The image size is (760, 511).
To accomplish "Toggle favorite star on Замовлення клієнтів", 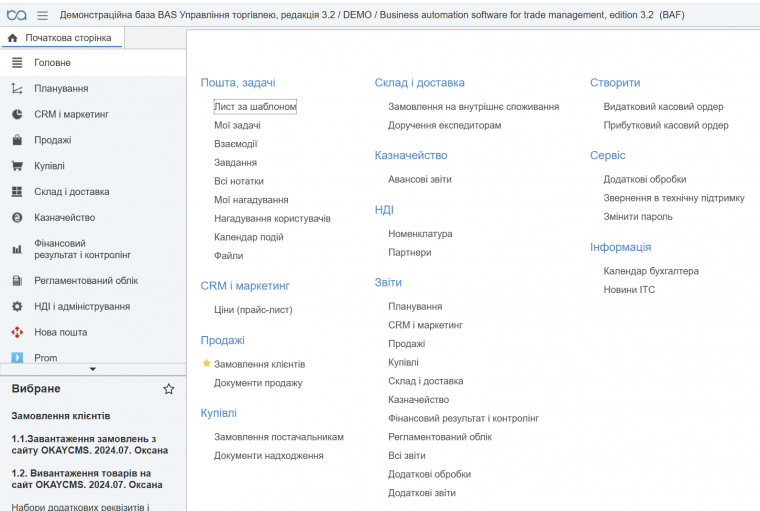I will (x=207, y=364).
